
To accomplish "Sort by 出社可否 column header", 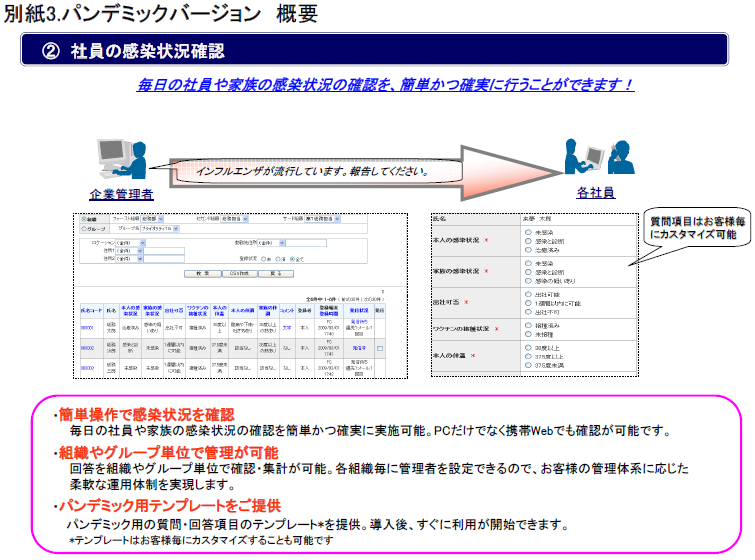I will coord(174,311).
